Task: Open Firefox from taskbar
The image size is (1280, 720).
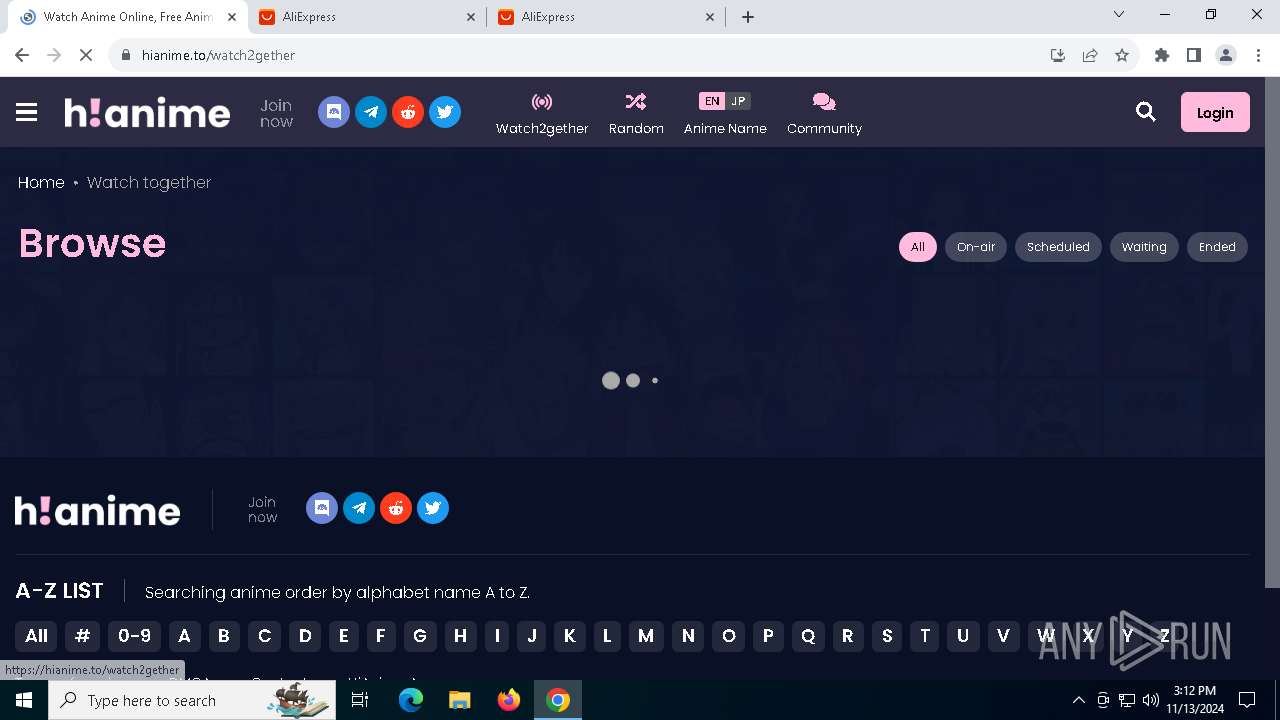Action: point(509,700)
